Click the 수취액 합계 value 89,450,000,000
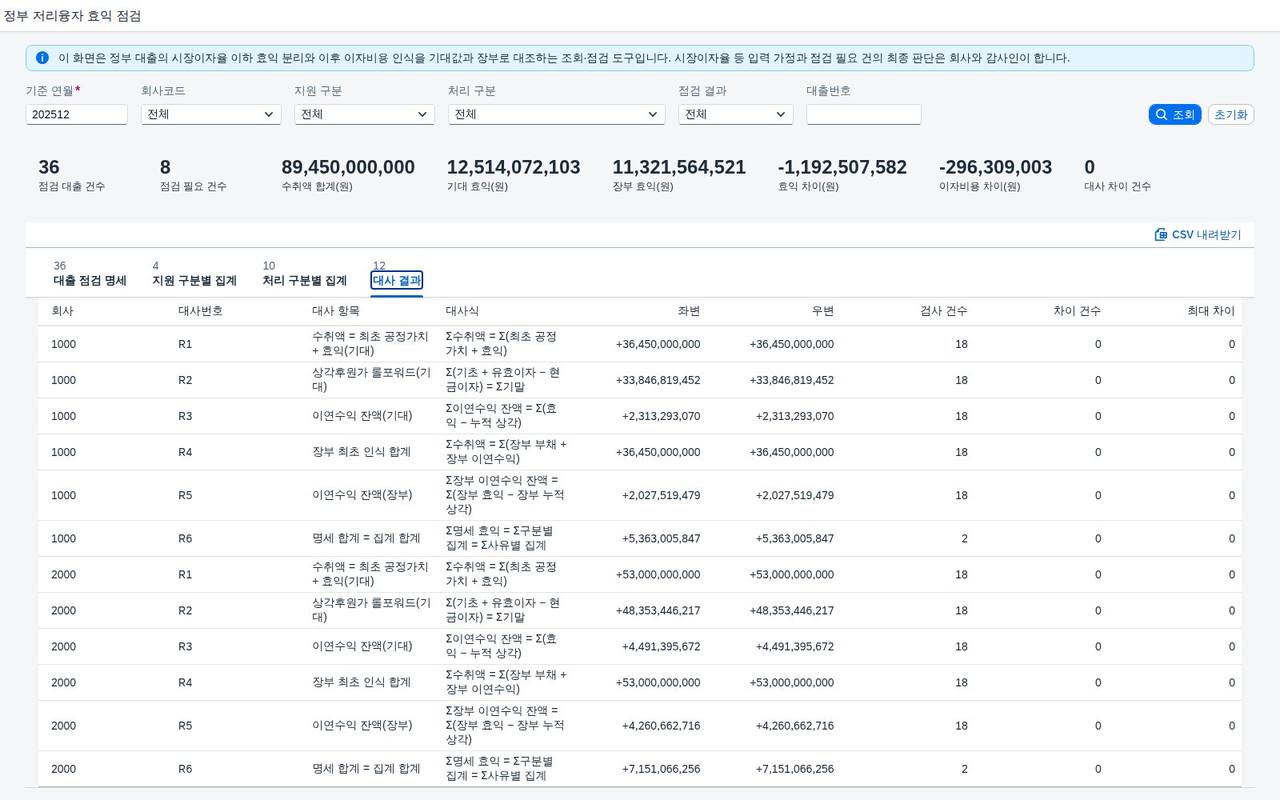1280x800 pixels. click(348, 167)
